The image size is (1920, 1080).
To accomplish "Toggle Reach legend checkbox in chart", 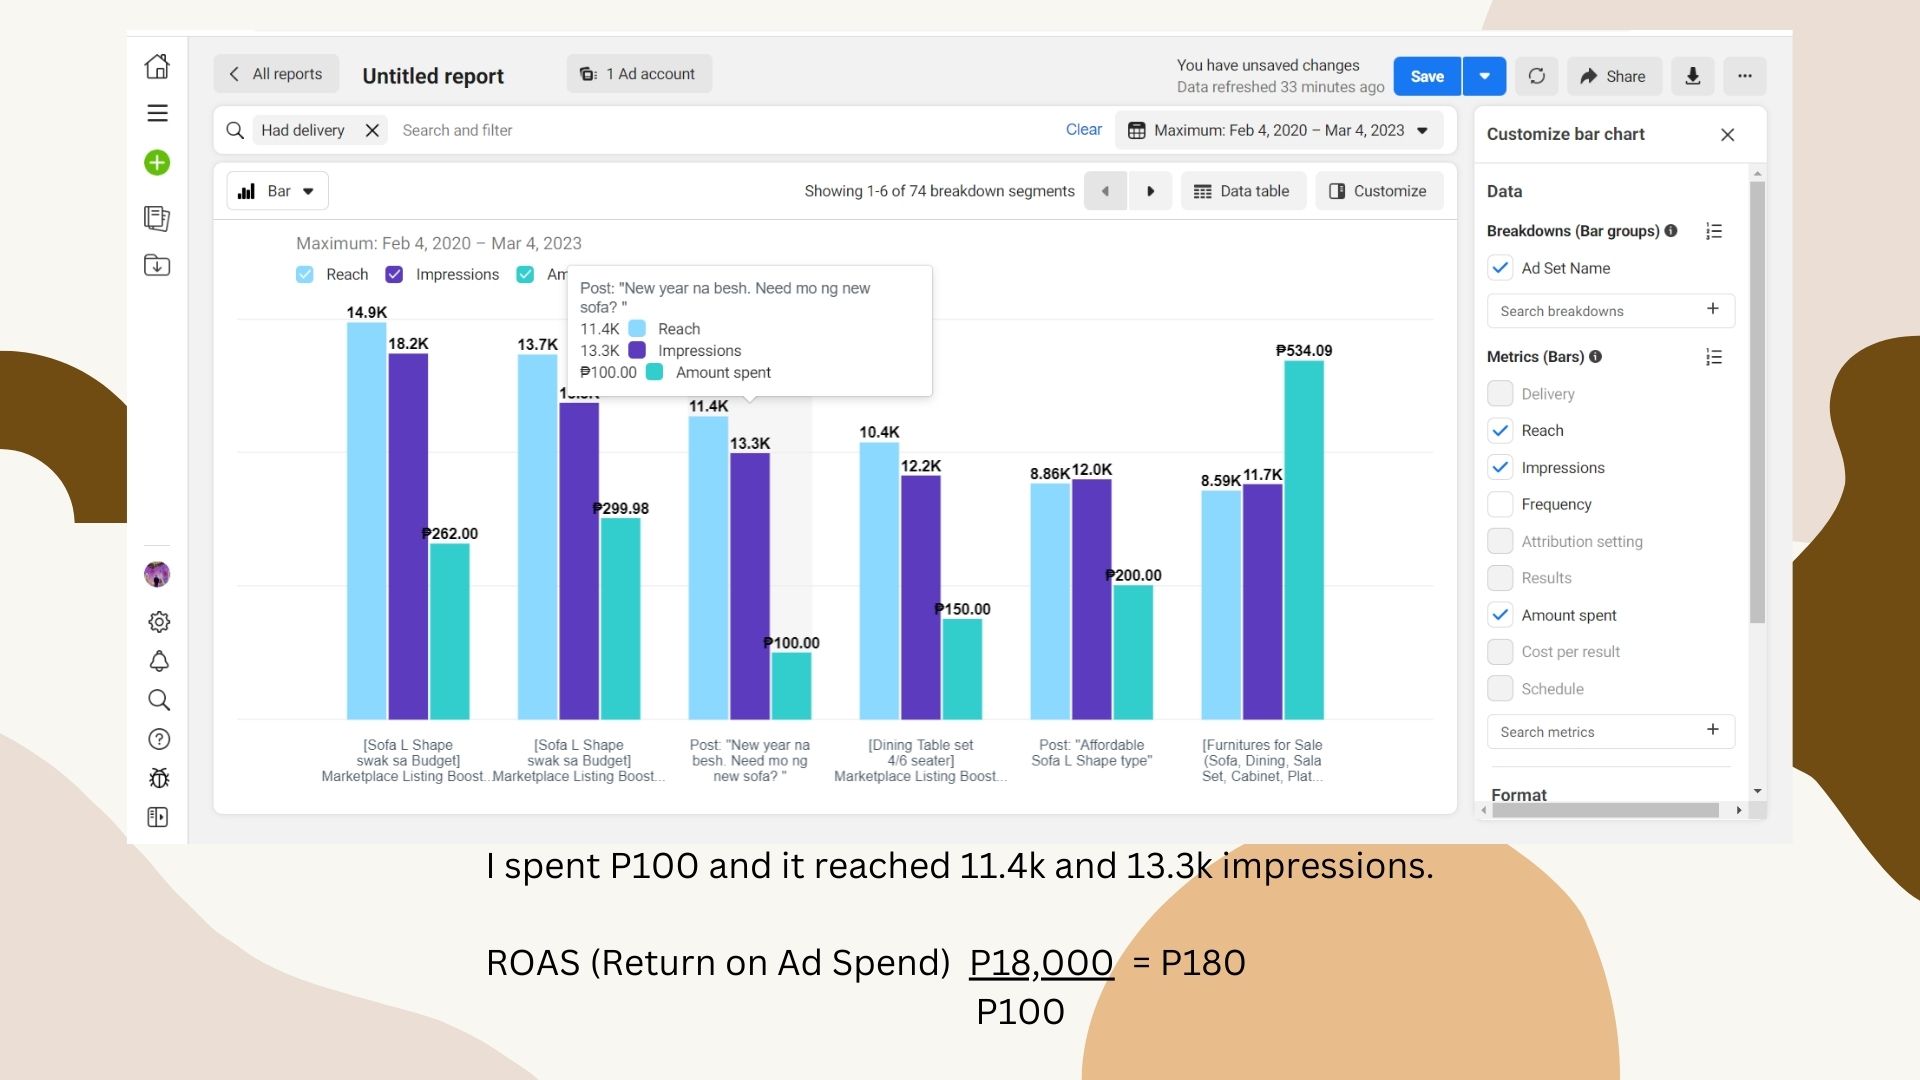I will coord(305,274).
